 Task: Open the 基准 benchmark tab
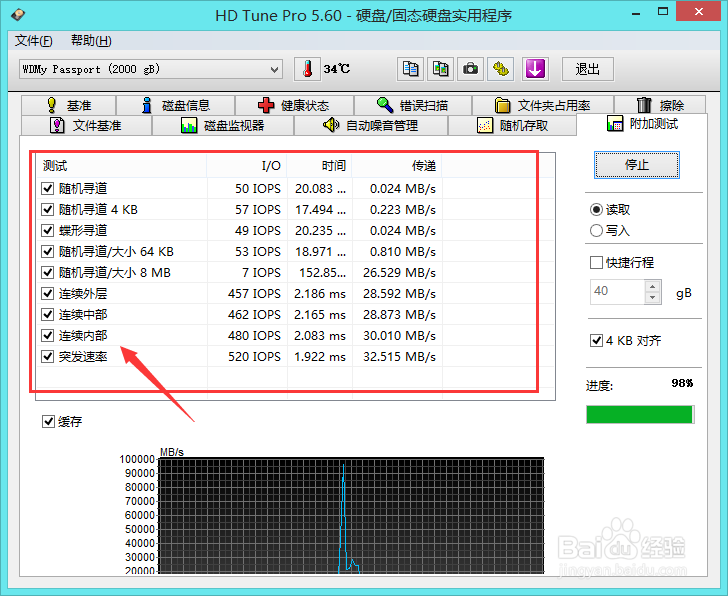[x=69, y=105]
